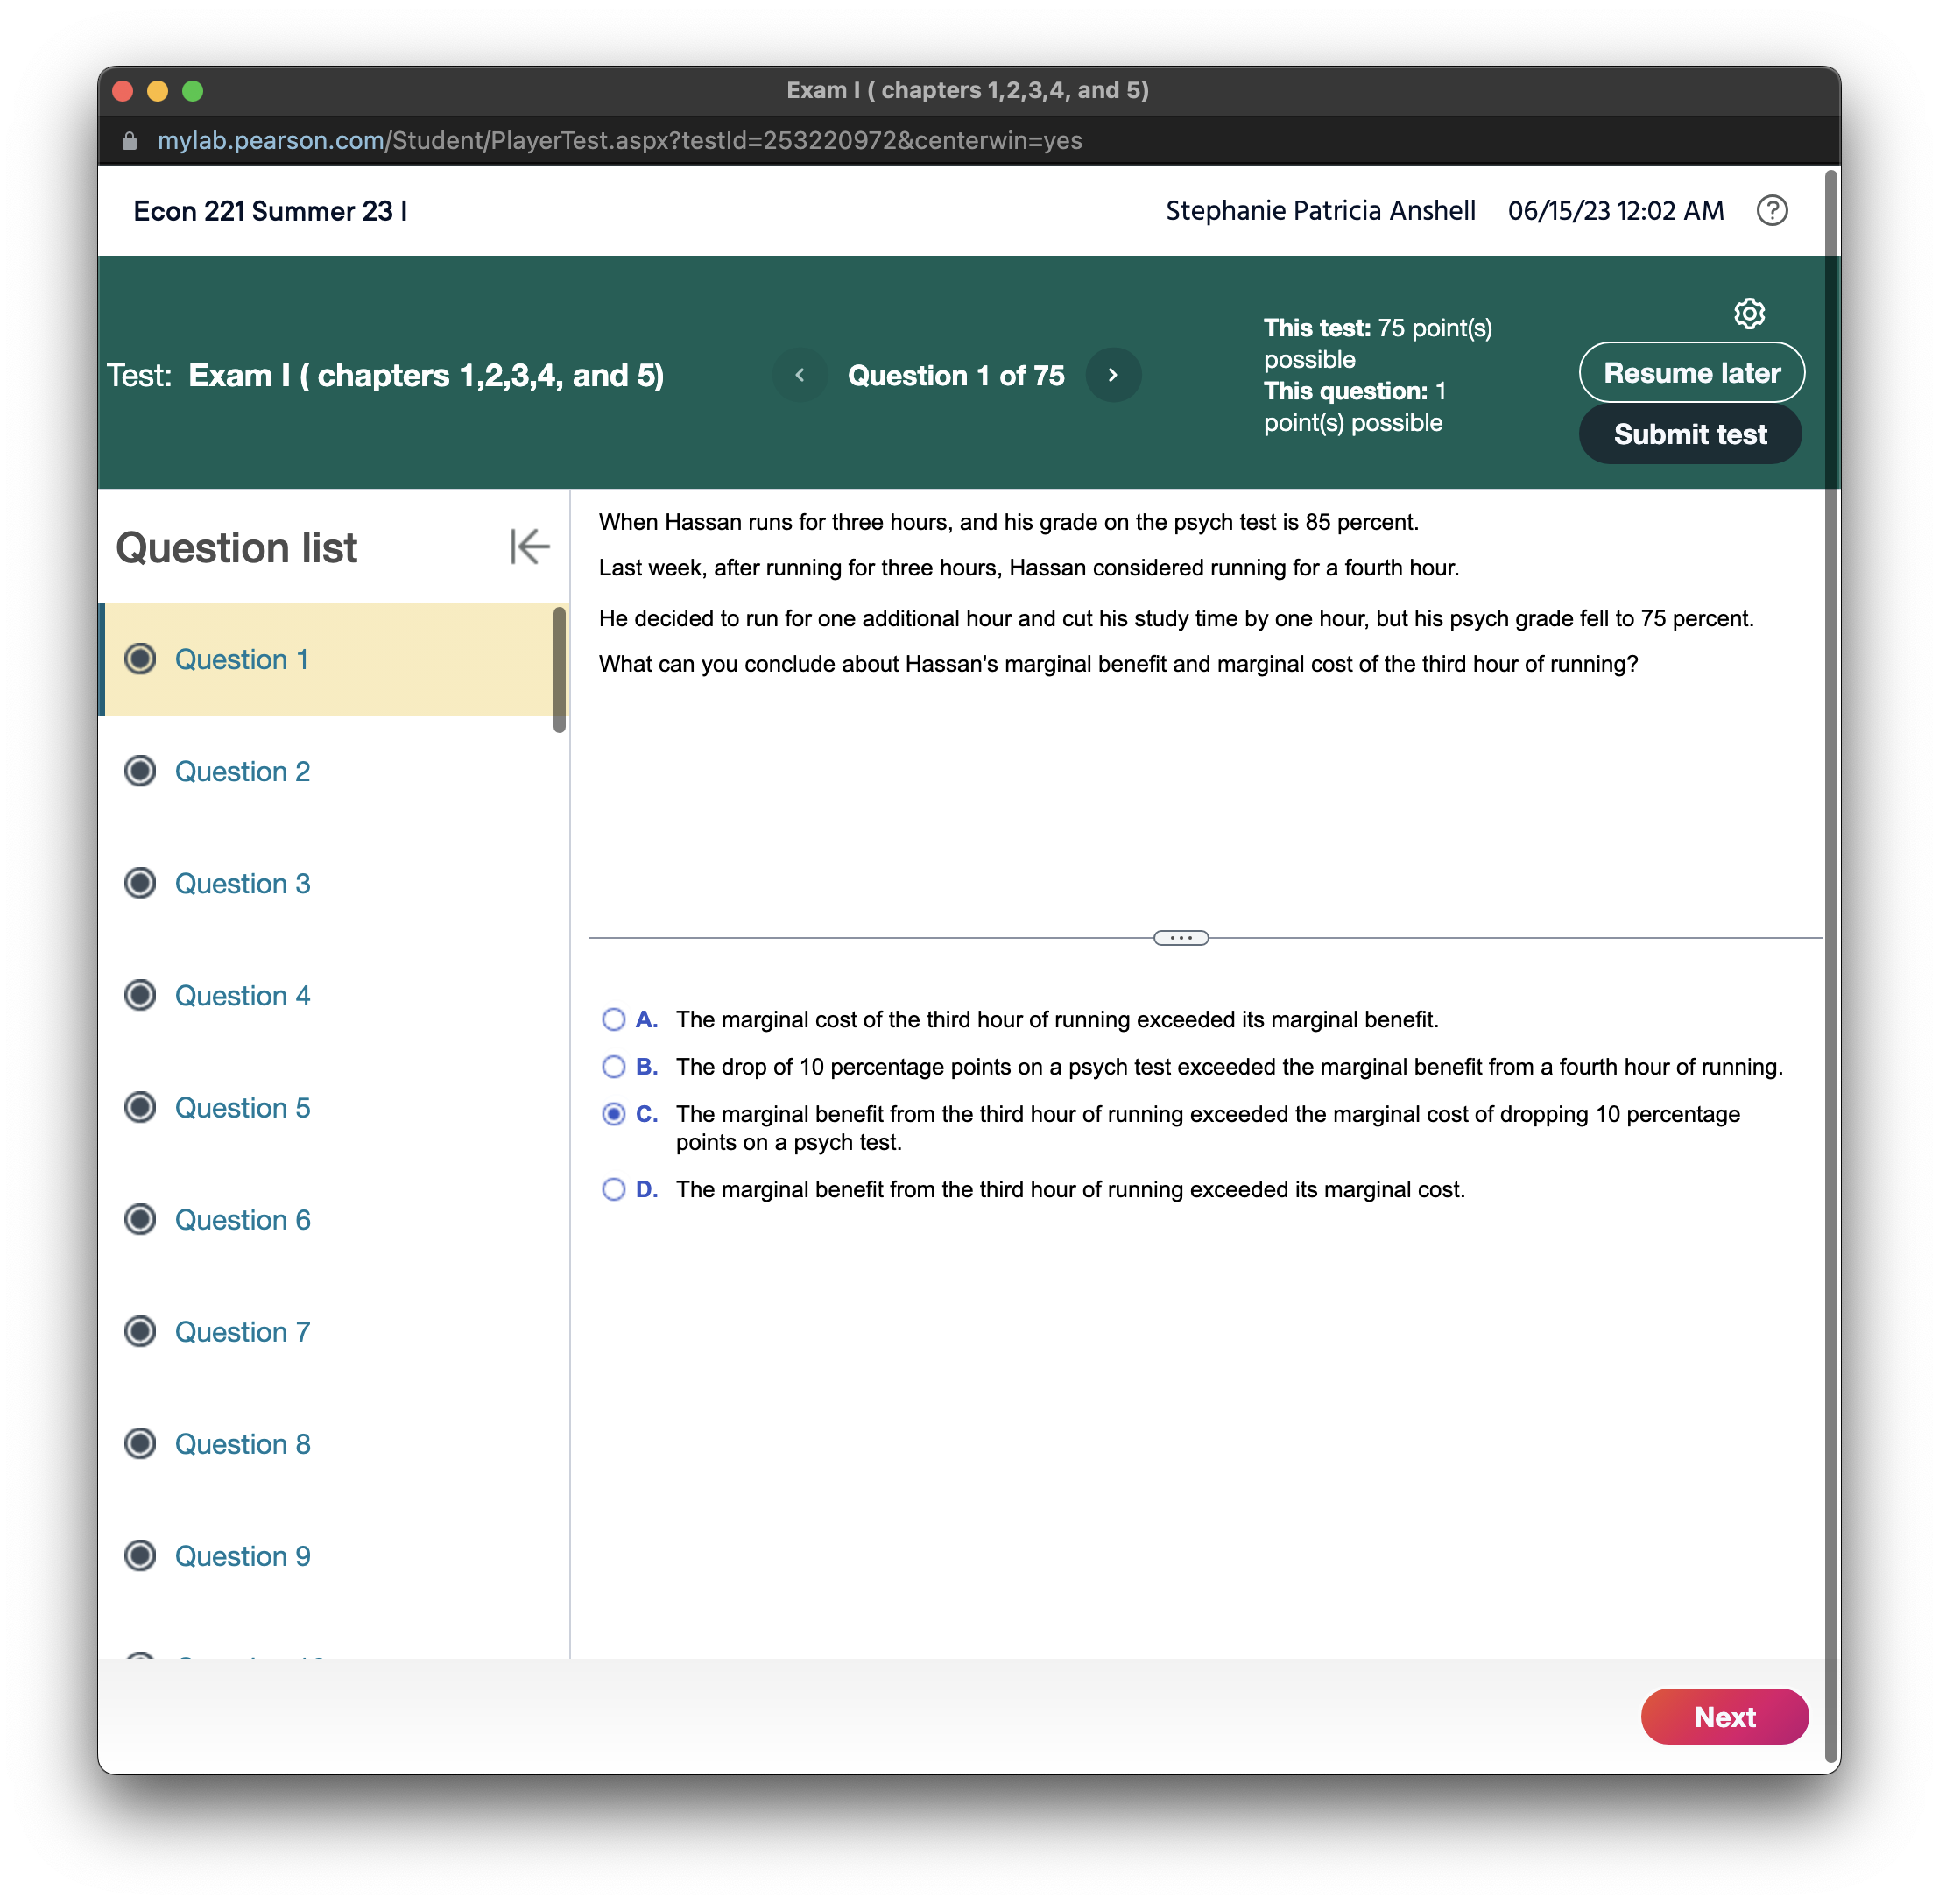Click the Question 1 status circle icon

[141, 659]
